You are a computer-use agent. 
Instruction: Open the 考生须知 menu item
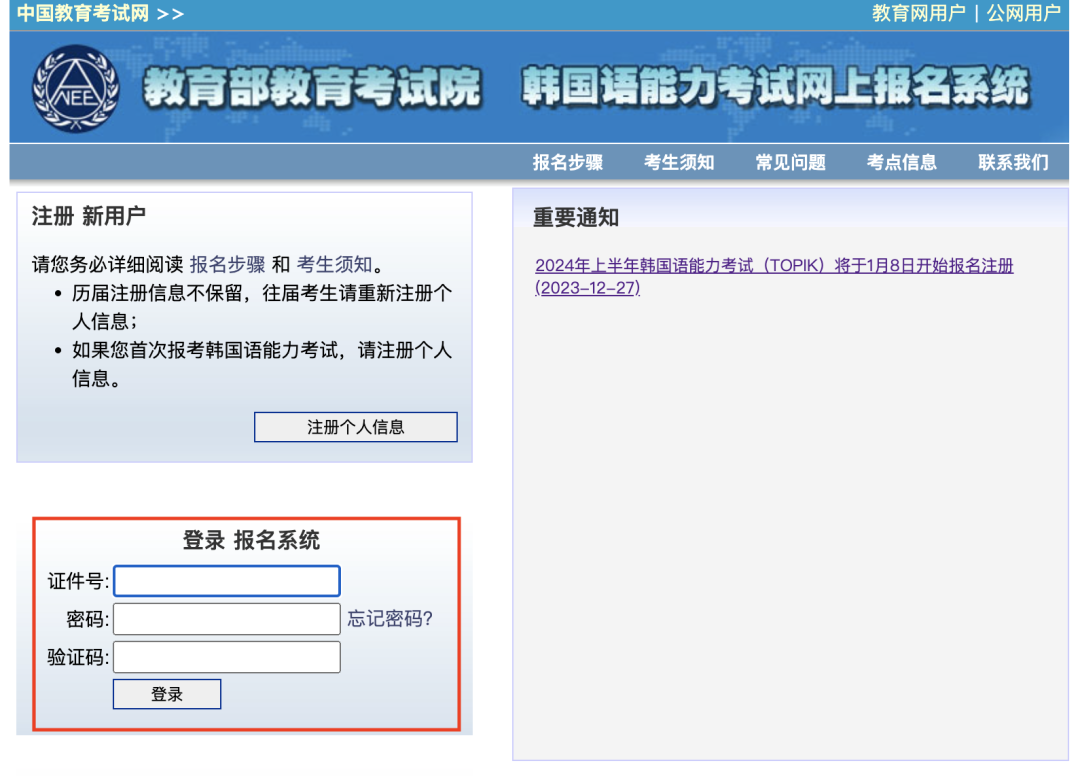click(x=679, y=162)
